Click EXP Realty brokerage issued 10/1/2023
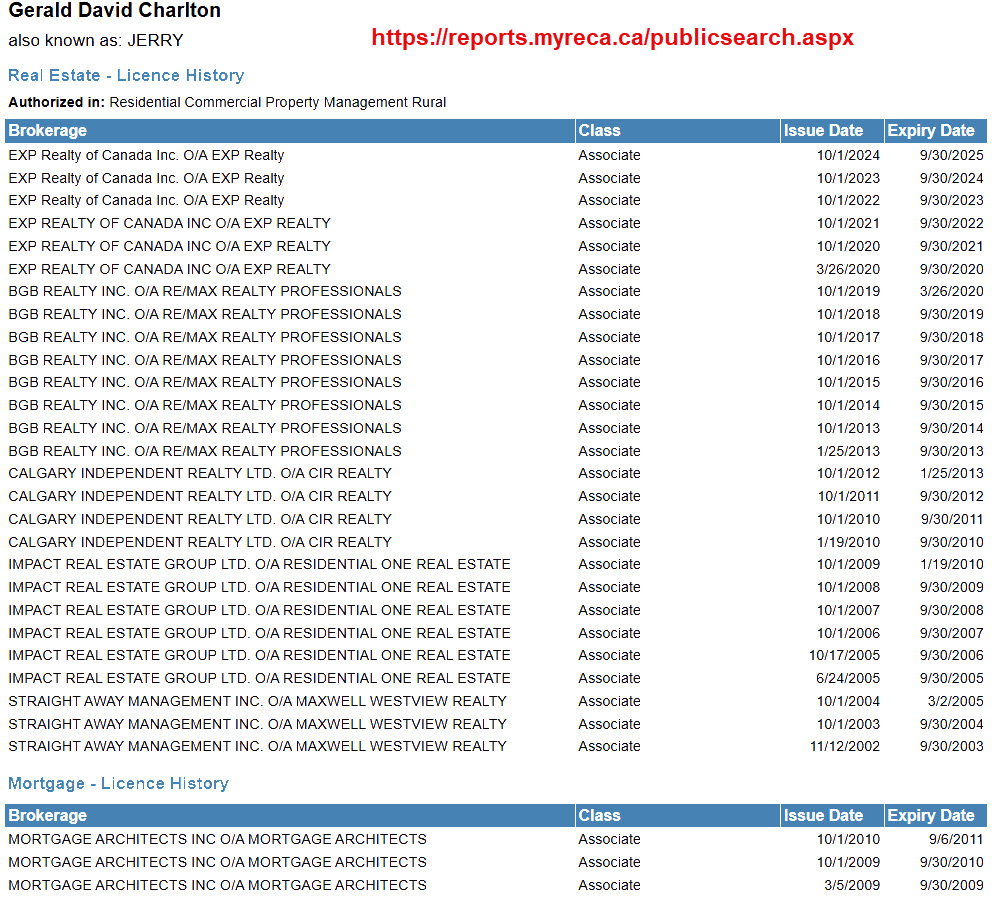 pos(146,178)
